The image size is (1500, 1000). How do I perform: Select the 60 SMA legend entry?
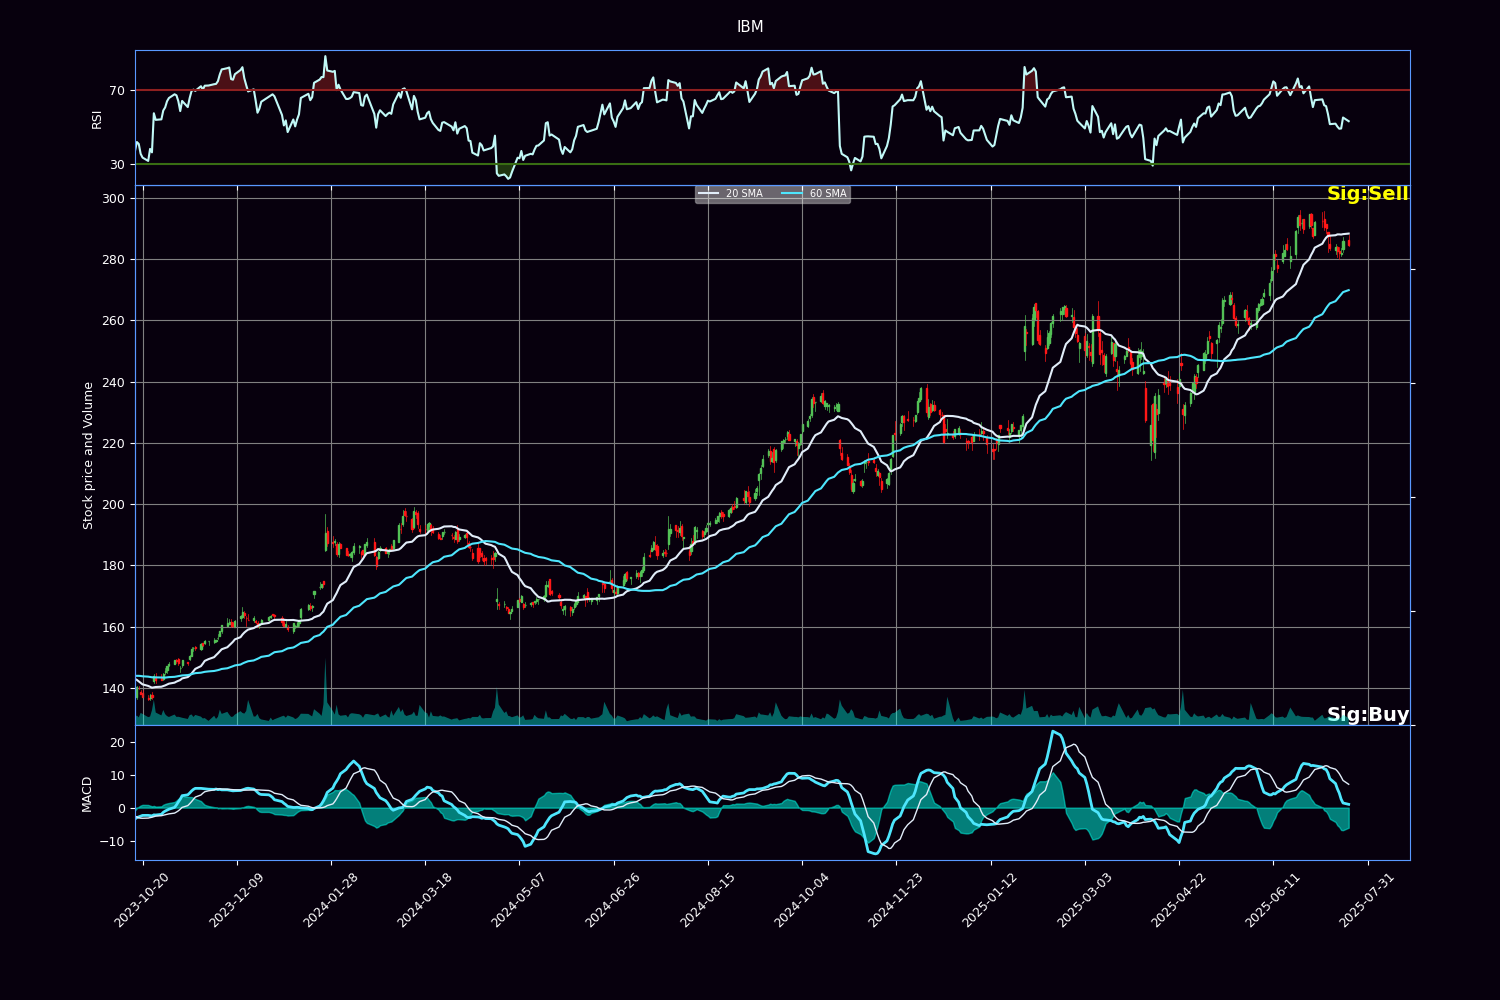[814, 194]
